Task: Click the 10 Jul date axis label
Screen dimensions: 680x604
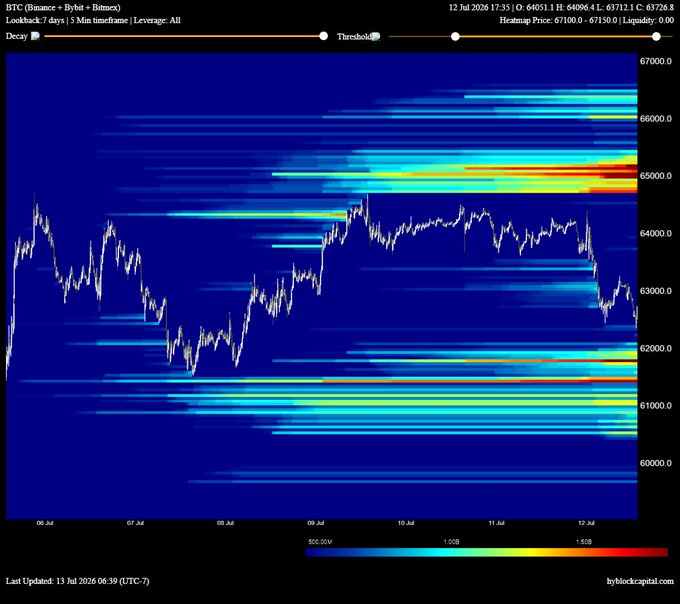Action: point(406,523)
